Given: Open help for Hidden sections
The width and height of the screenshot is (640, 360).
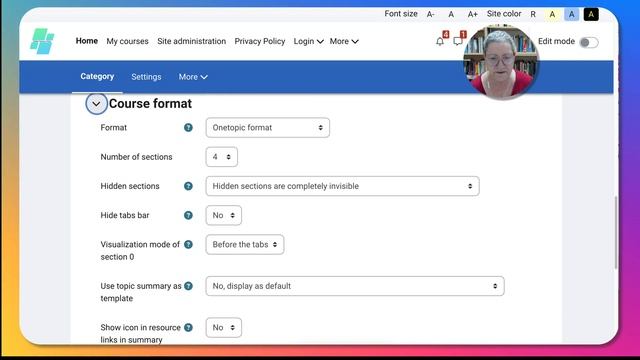Looking at the screenshot, I should click(x=188, y=186).
